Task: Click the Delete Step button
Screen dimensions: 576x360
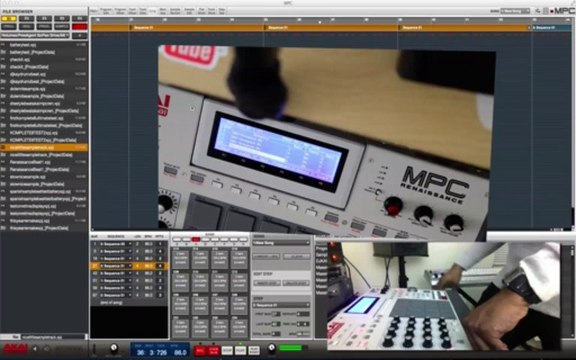Action: coord(296,283)
